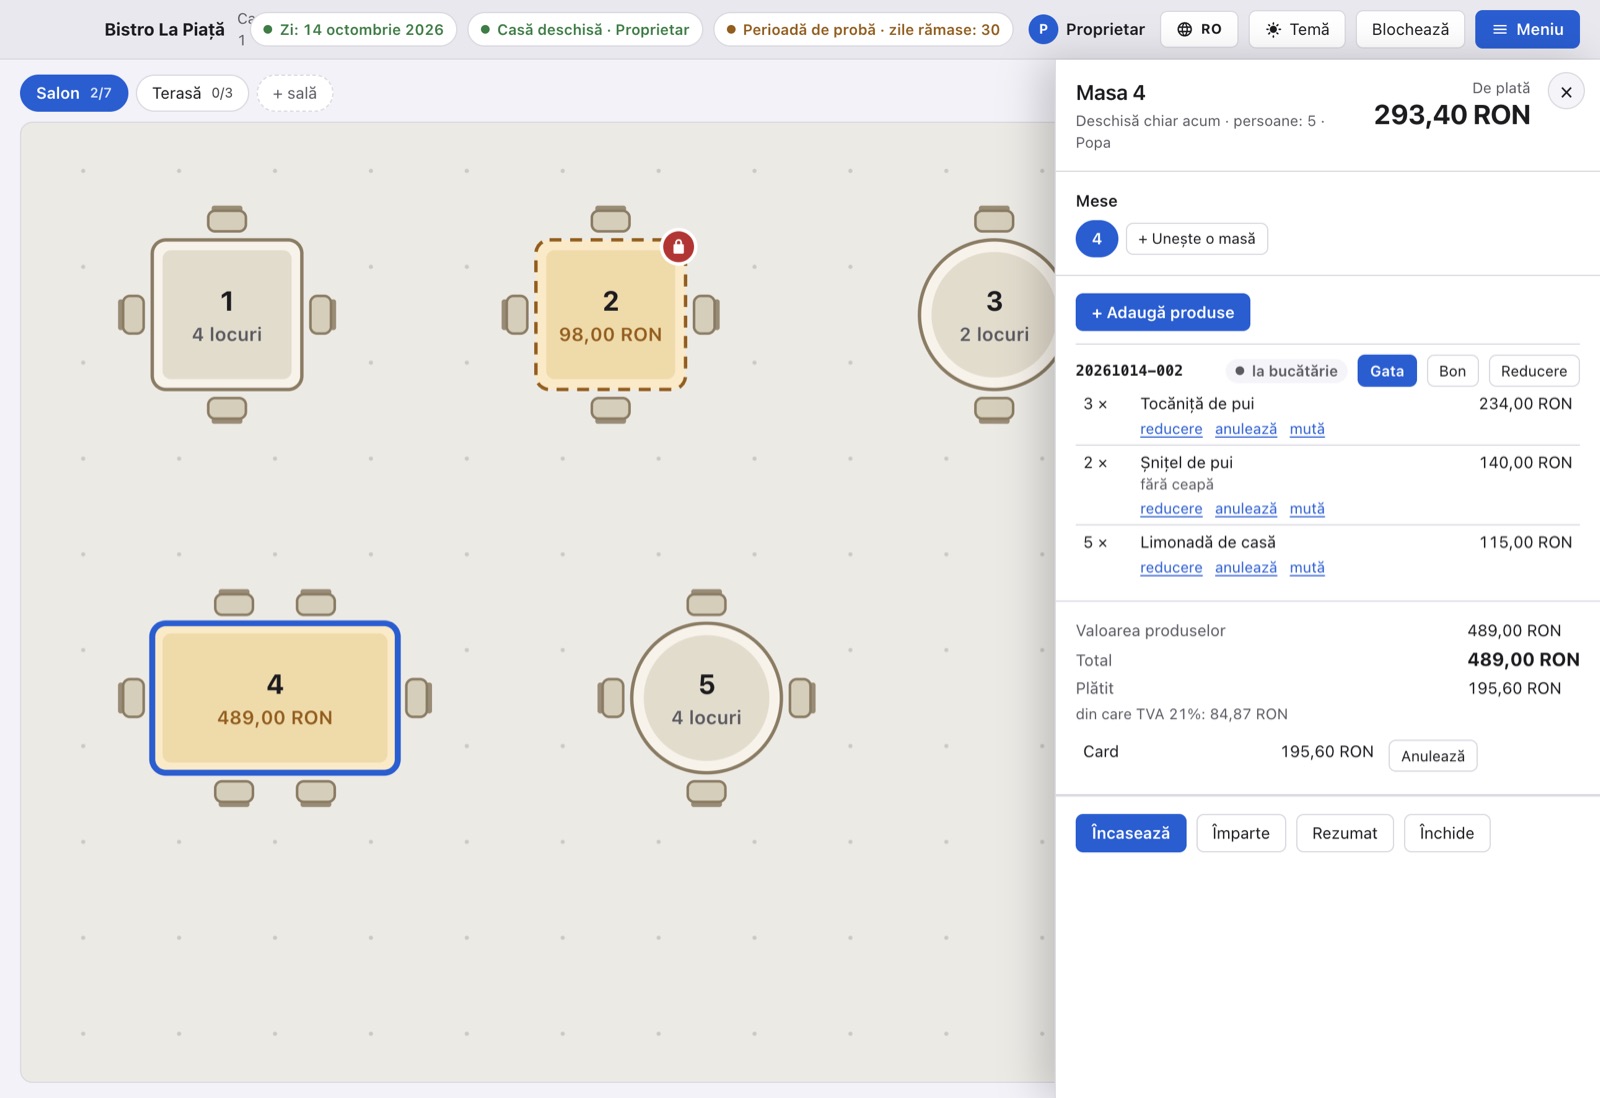The image size is (1600, 1098).
Task: Click the Proprietar user avatar
Action: tap(1043, 29)
